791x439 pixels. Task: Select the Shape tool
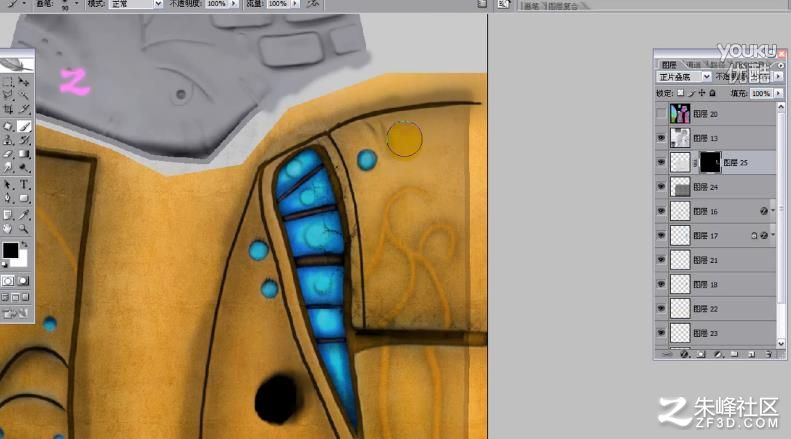[x=24, y=198]
